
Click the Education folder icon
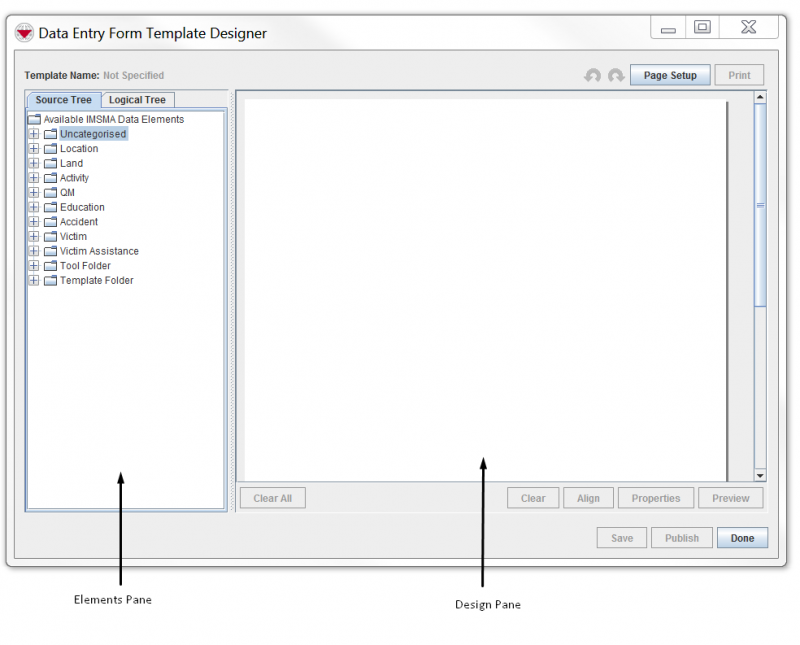[50, 208]
